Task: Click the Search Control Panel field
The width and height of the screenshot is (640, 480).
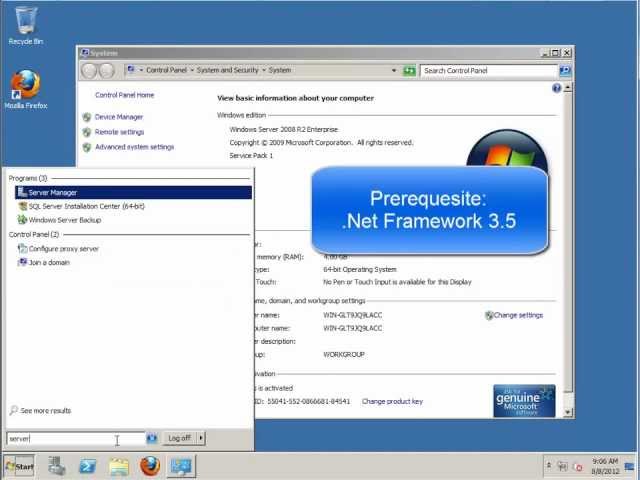Action: click(x=489, y=71)
